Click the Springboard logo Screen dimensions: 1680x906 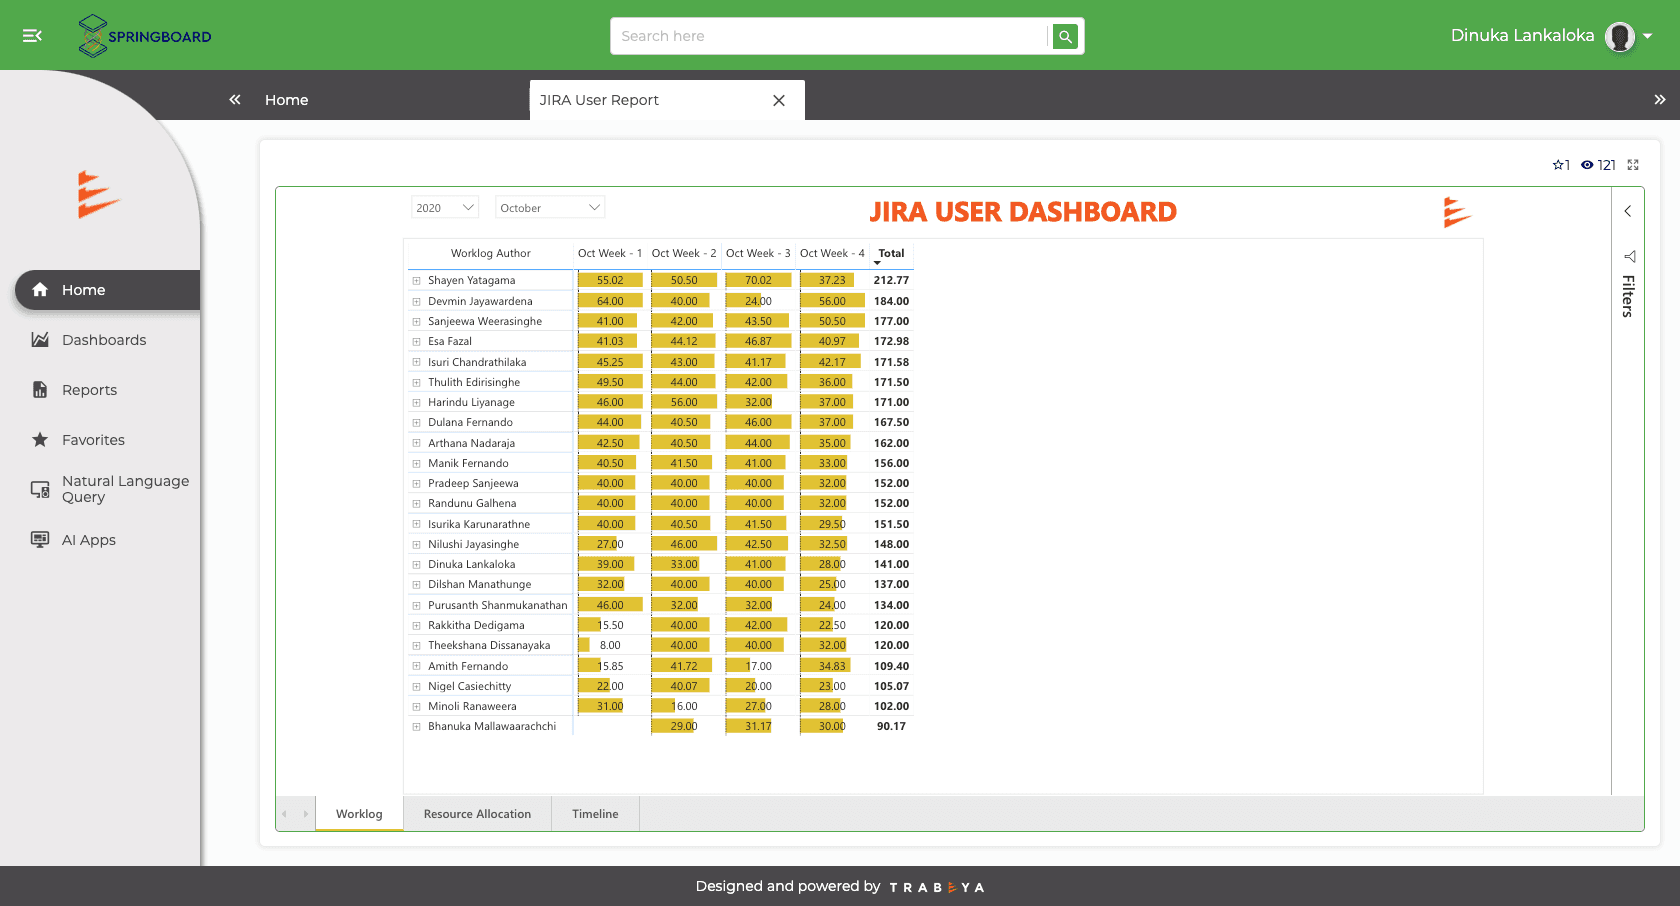pyautogui.click(x=145, y=36)
